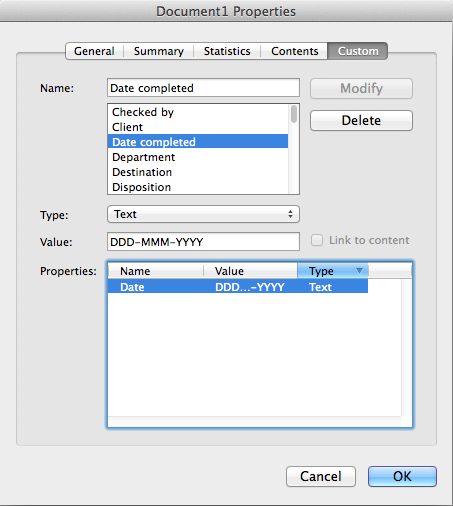
Task: Click the Value field with DDD-MMM-YYYY
Action: (203, 242)
